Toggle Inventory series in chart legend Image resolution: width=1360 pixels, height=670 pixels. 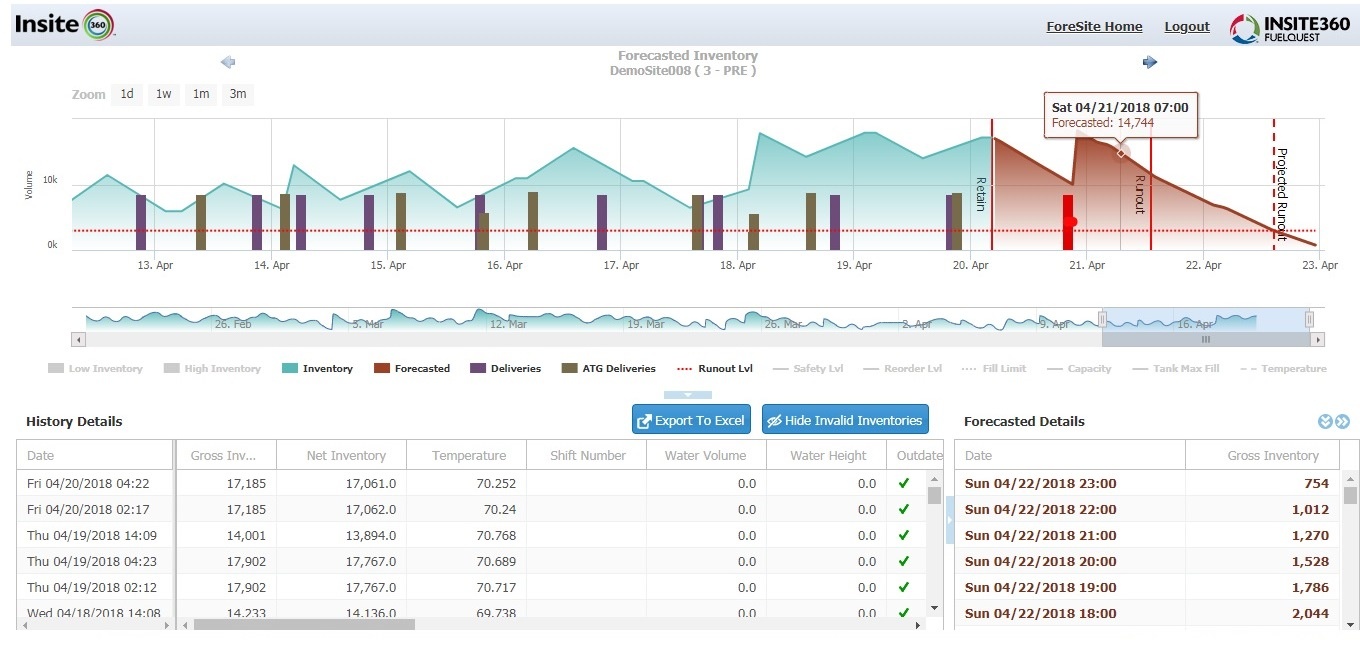(318, 369)
